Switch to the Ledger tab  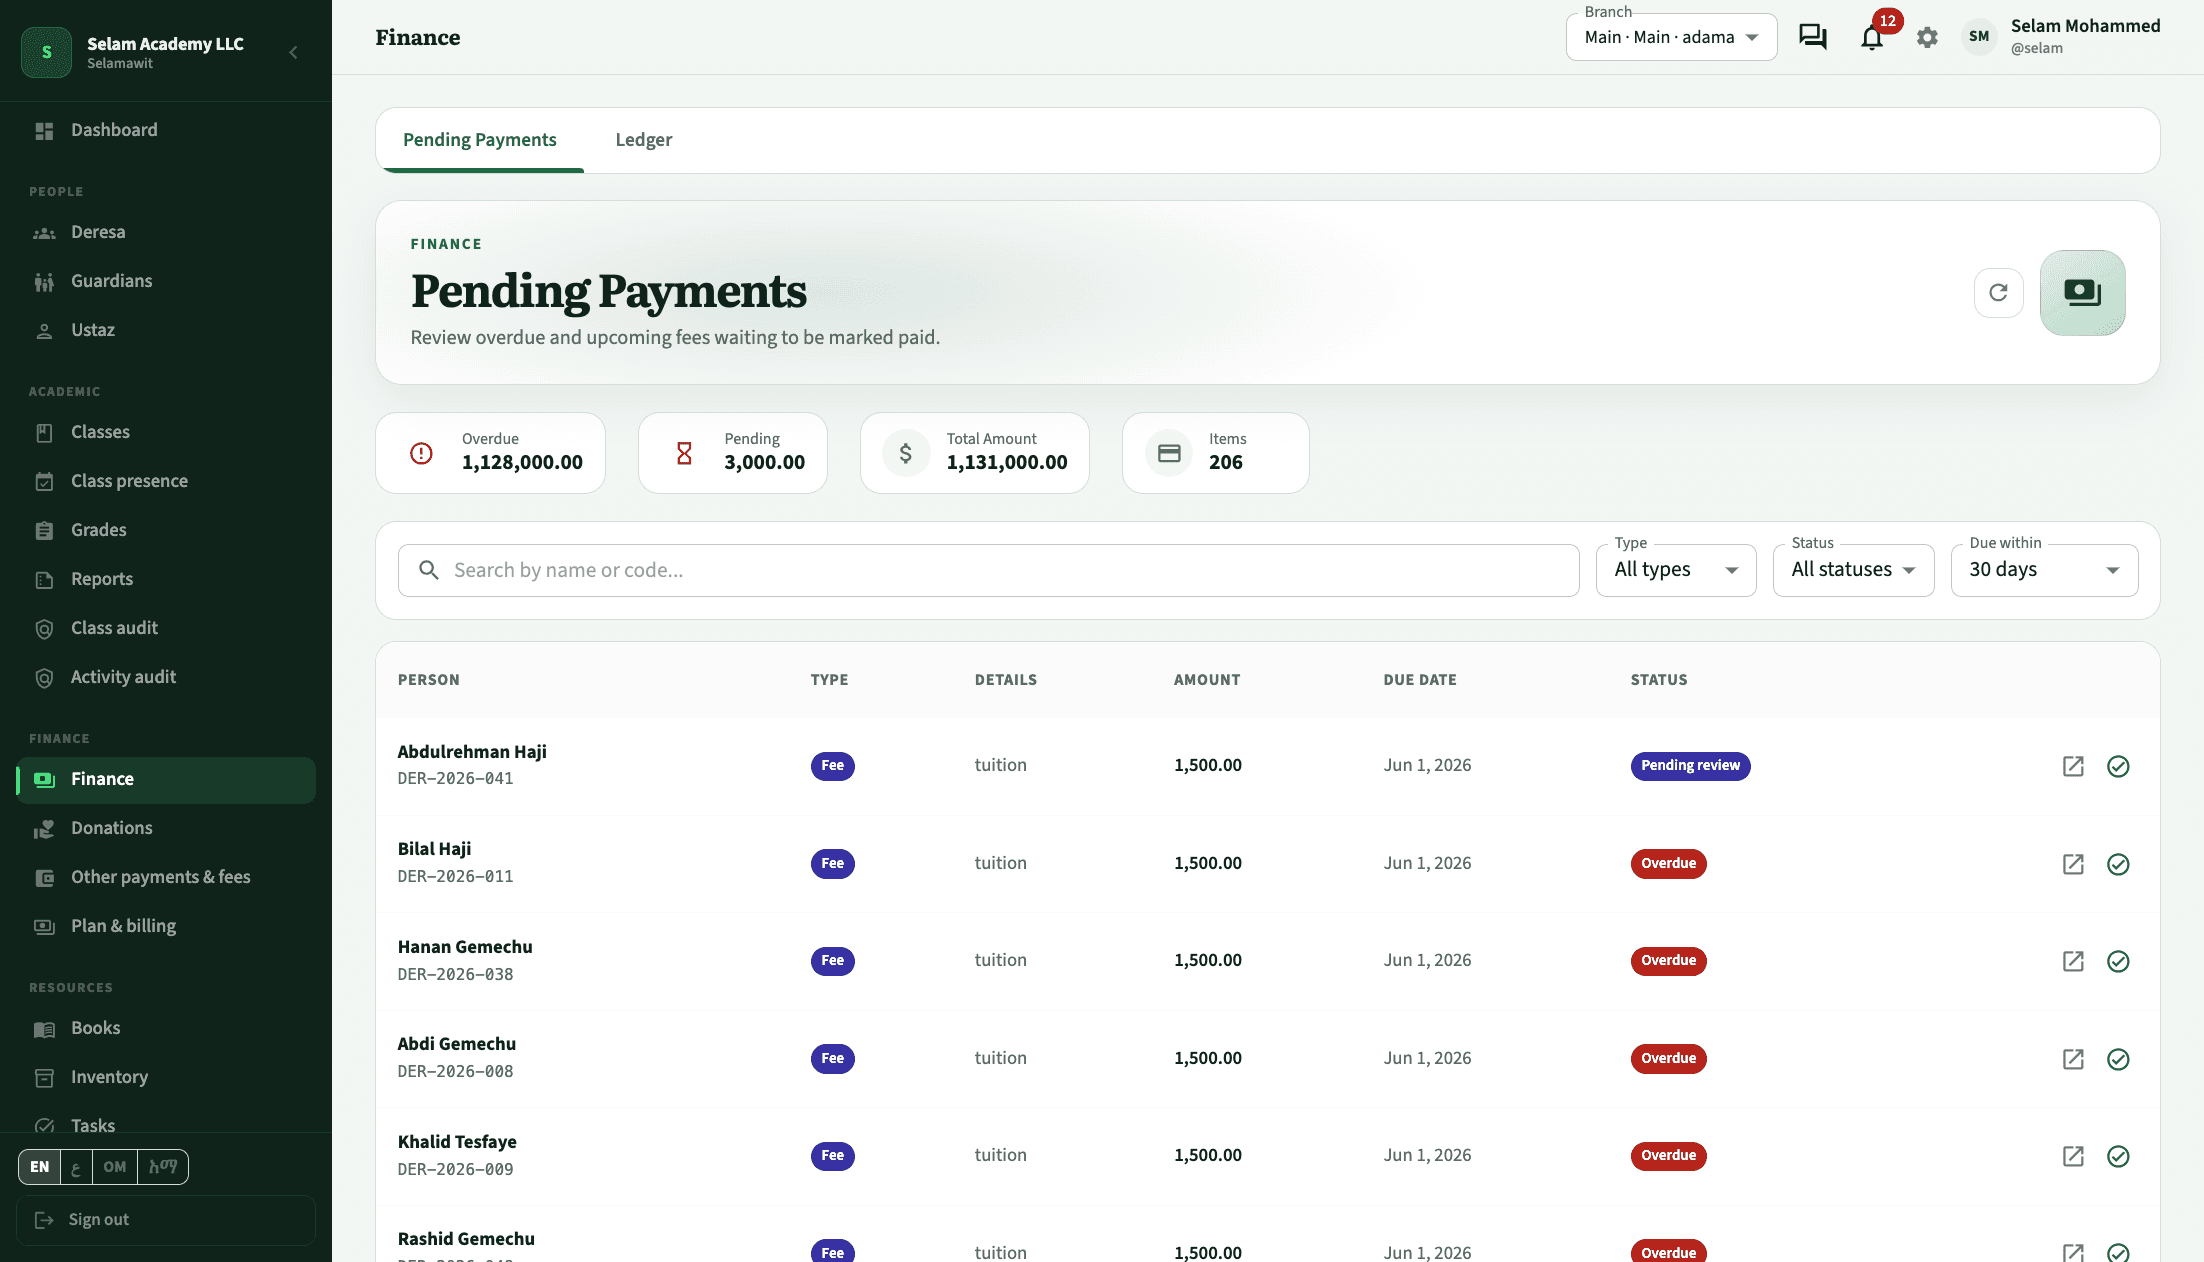pyautogui.click(x=643, y=140)
